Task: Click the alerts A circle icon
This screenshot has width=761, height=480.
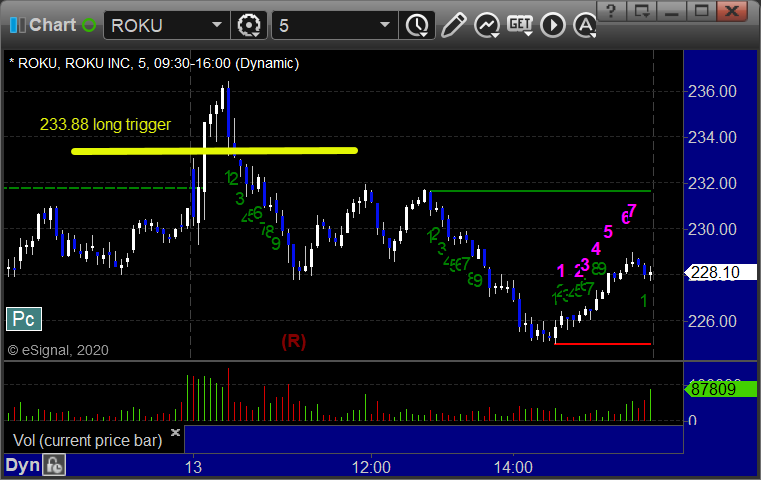Action: 585,25
